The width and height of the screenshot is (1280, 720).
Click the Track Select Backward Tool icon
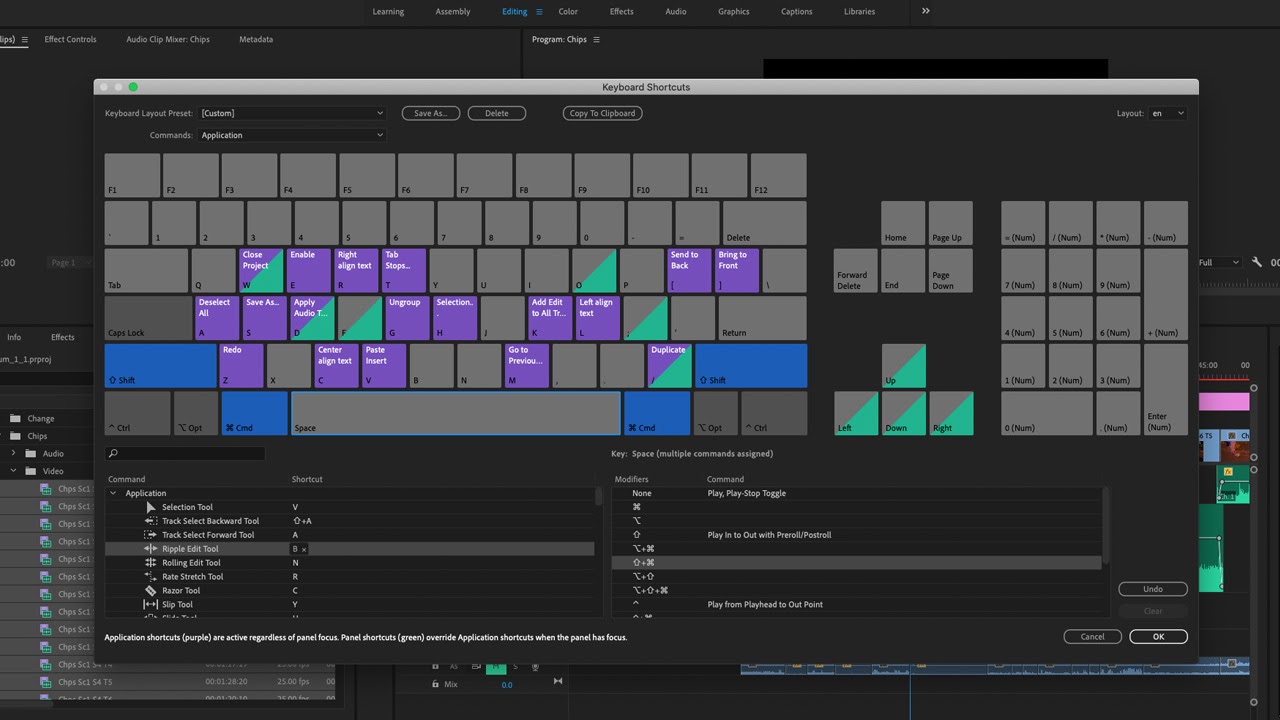tap(151, 521)
